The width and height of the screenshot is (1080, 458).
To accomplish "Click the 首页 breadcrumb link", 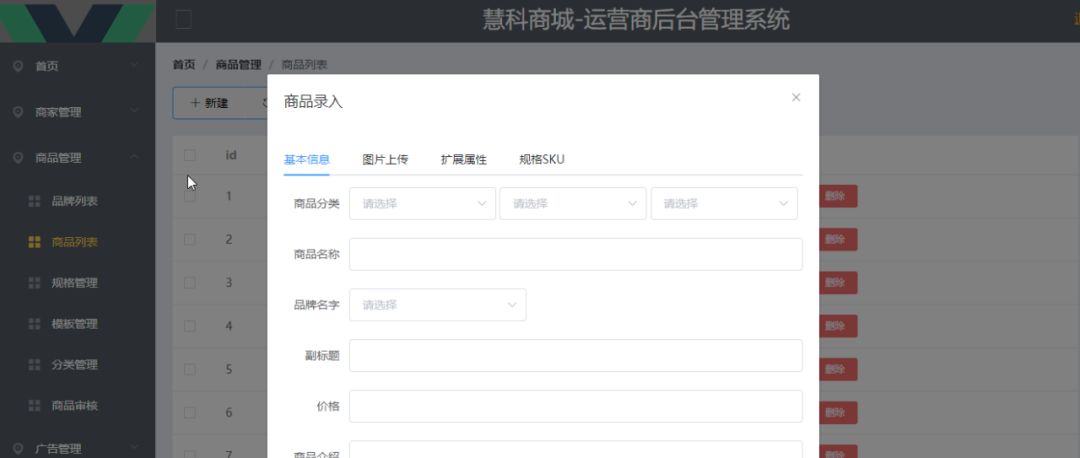I will tap(184, 65).
